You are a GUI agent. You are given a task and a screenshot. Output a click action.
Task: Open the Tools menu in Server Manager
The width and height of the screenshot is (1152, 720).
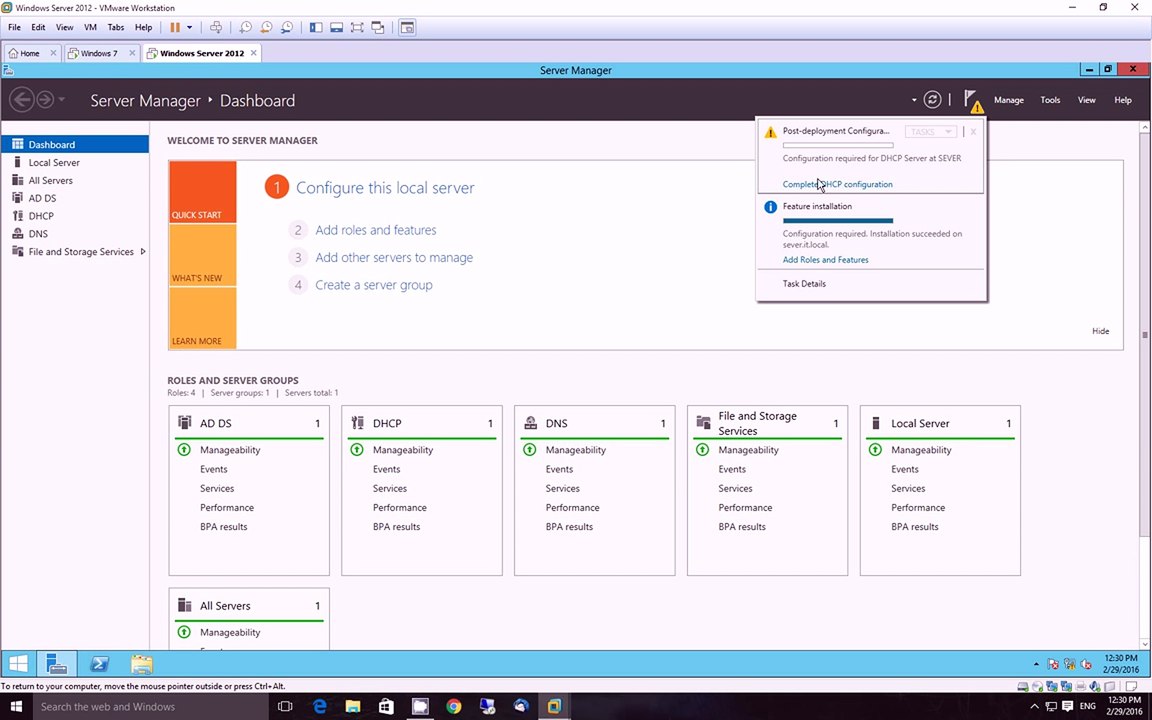[1050, 100]
